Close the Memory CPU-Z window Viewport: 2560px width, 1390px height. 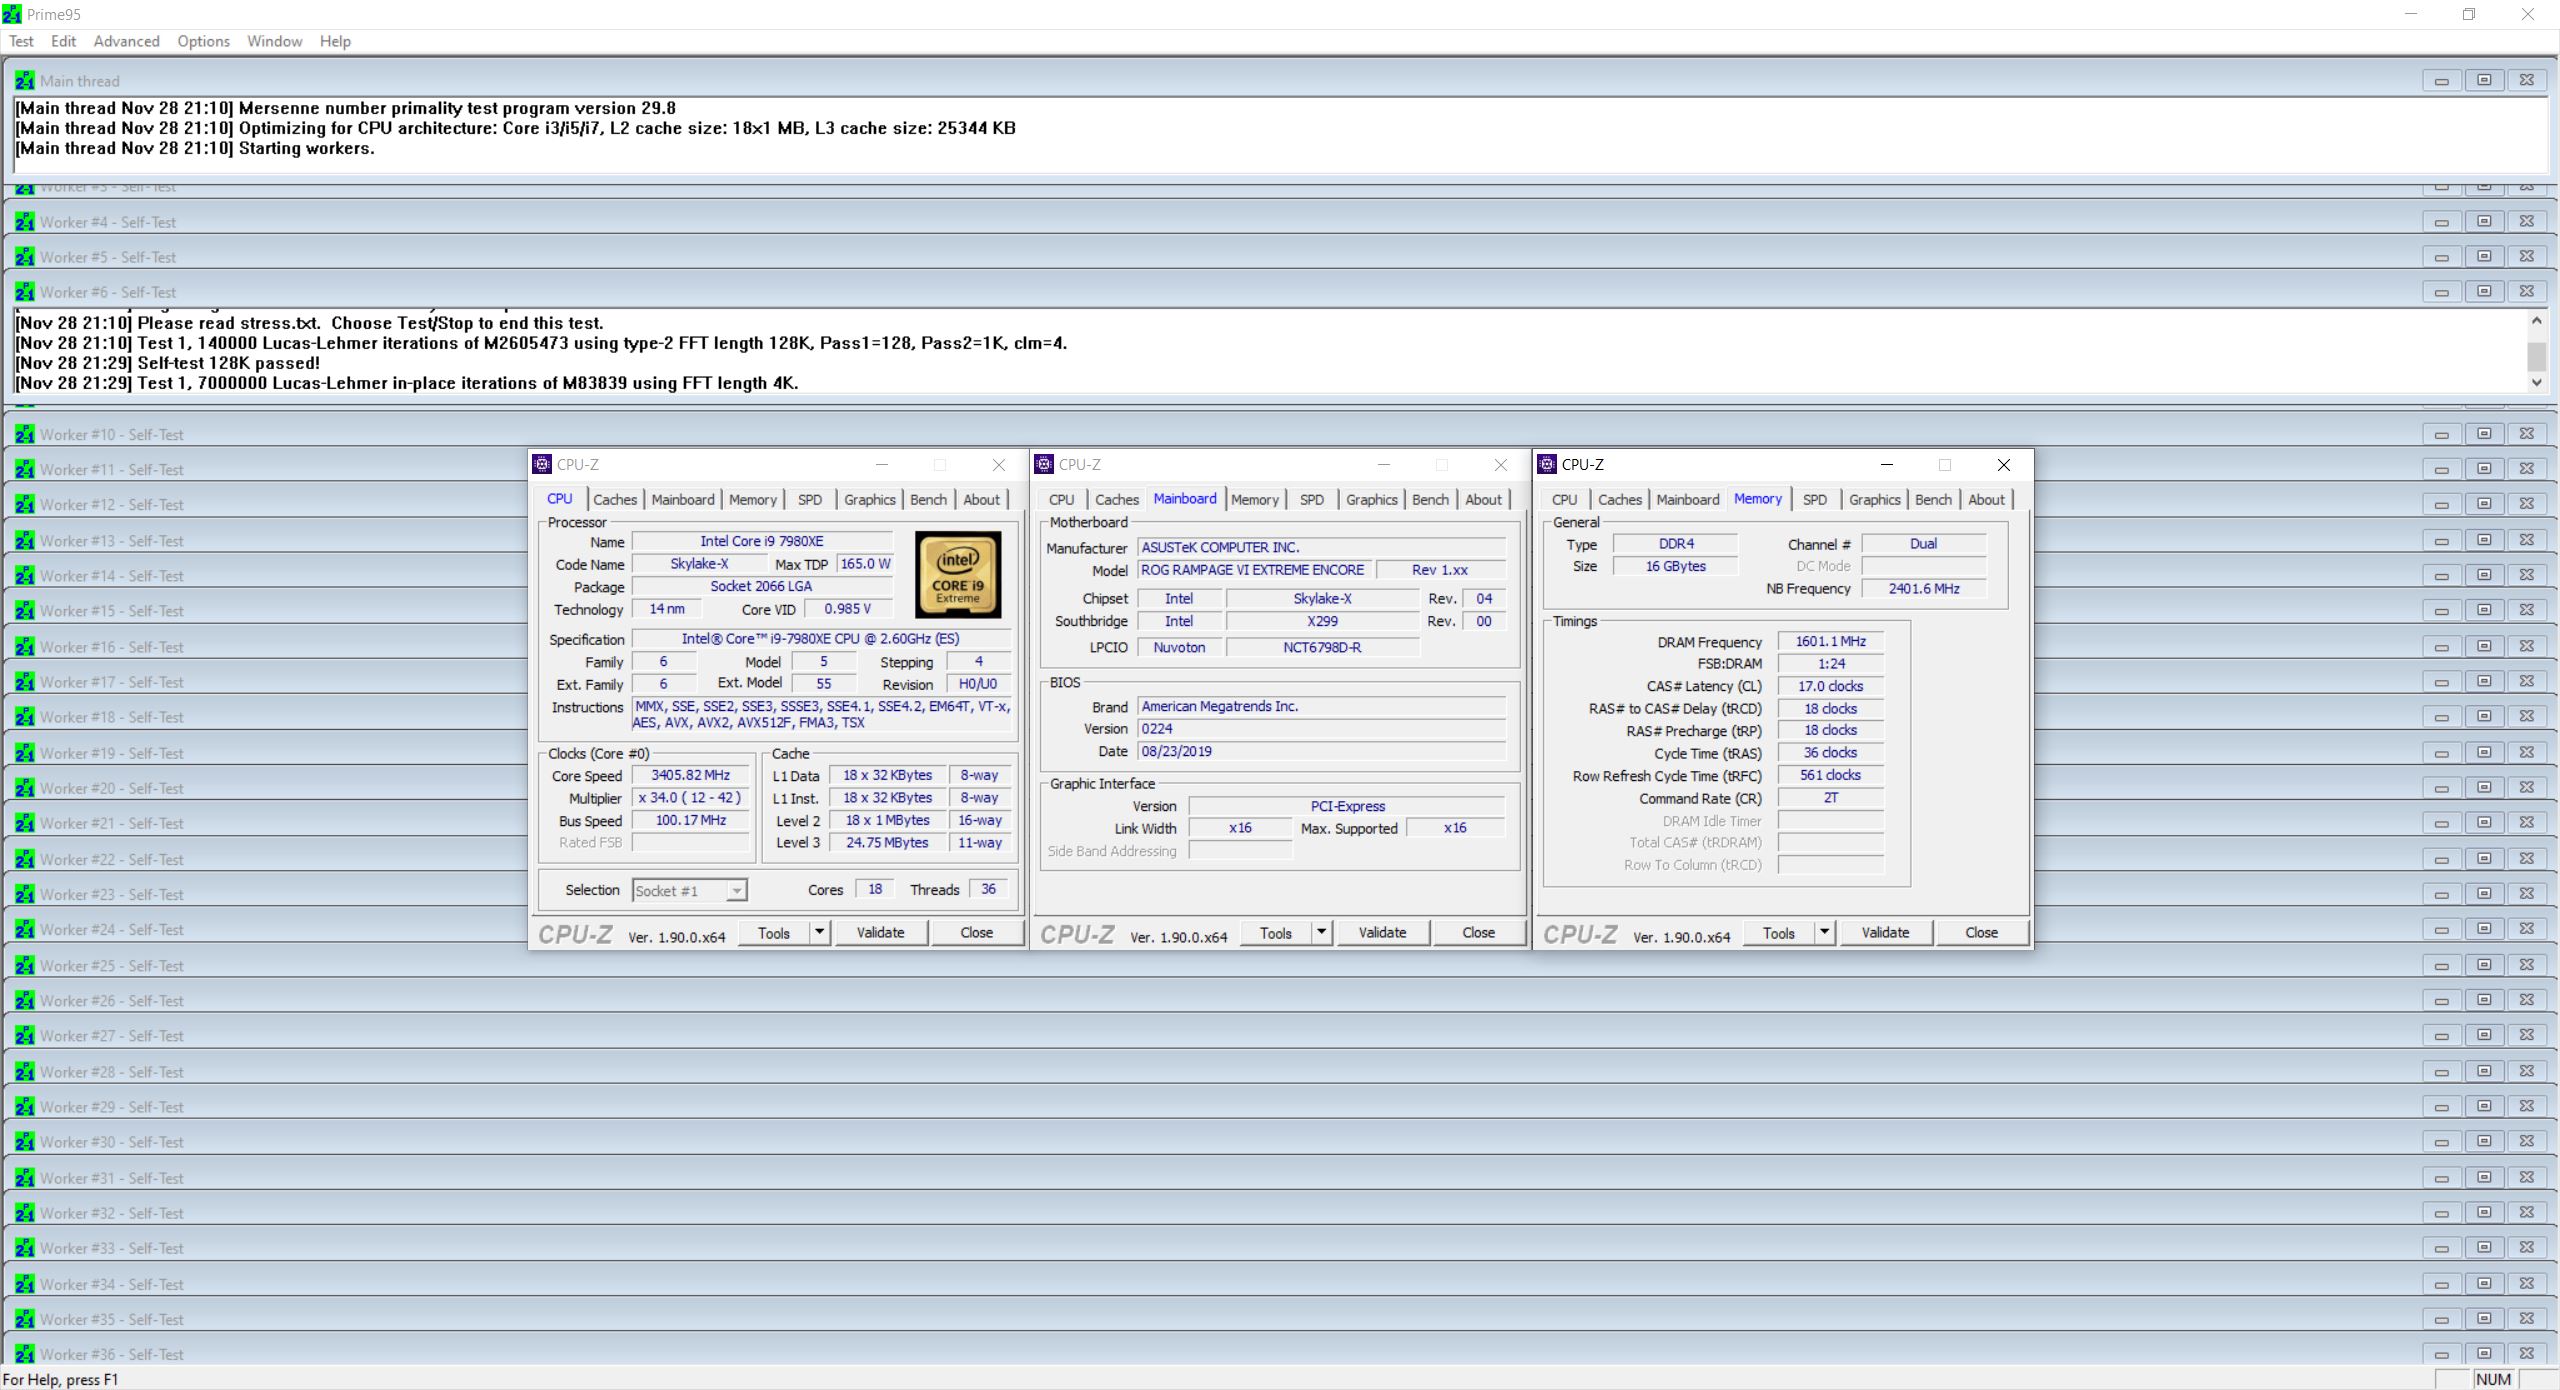point(2003,464)
